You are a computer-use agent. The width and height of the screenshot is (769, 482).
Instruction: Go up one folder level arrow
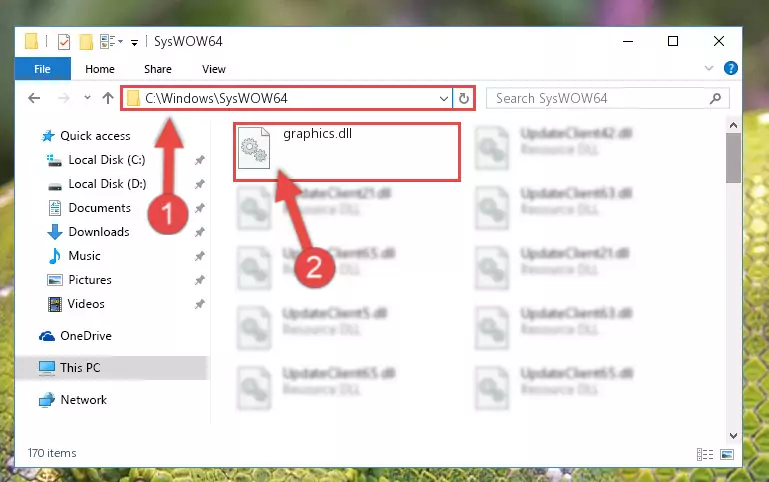pos(108,98)
